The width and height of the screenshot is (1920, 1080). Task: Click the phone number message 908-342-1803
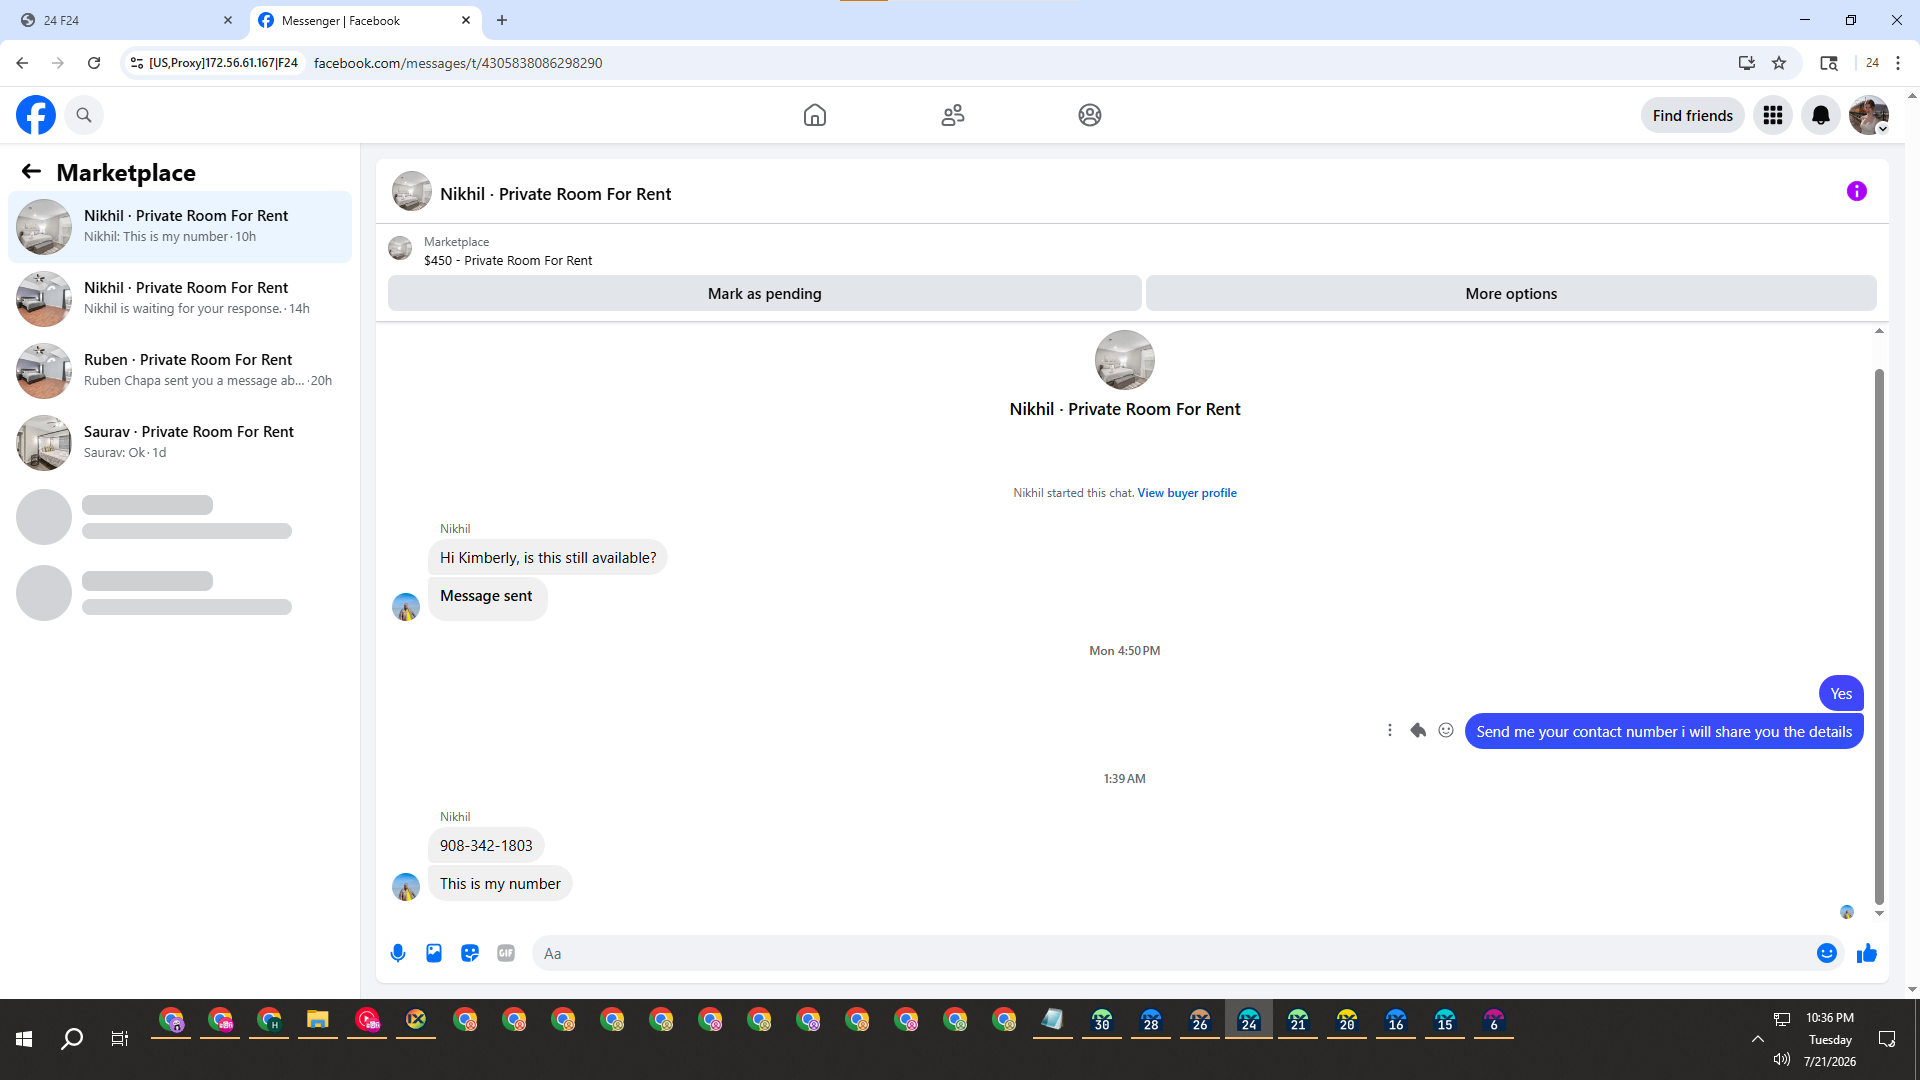point(486,846)
